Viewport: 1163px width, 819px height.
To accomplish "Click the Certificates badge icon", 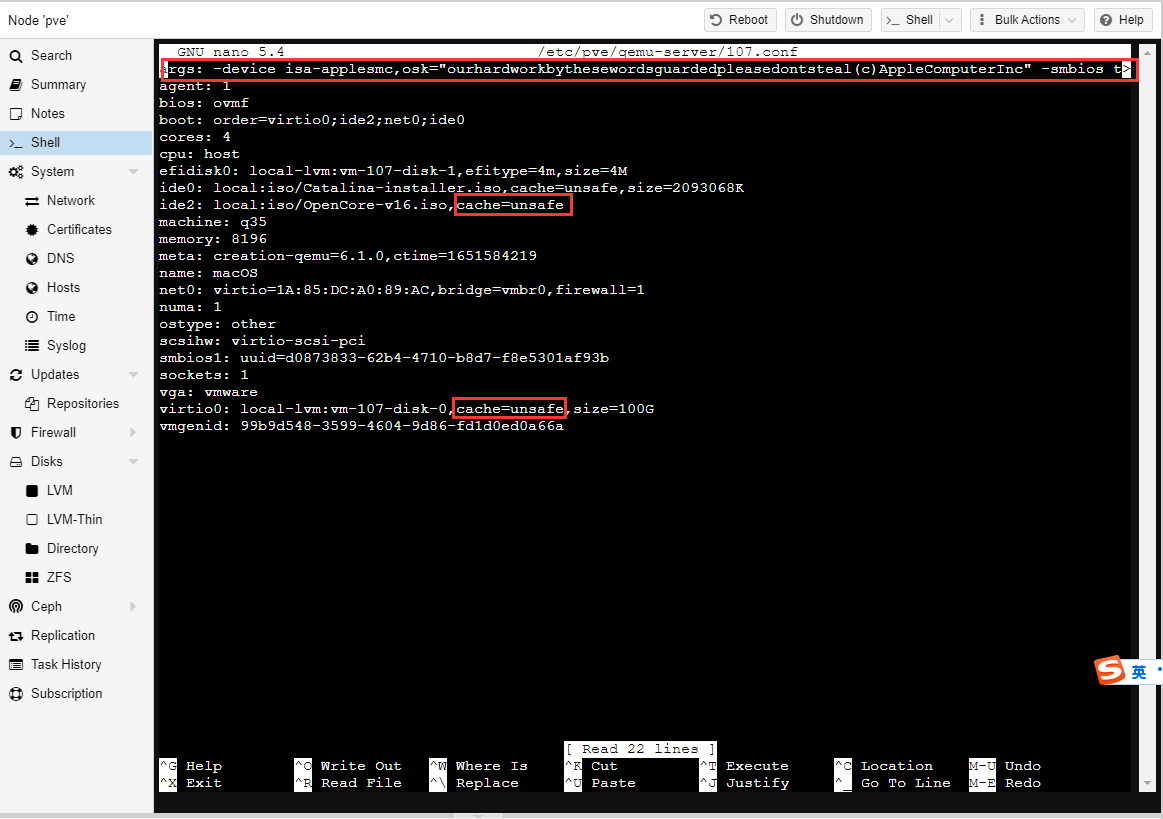I will click(31, 230).
